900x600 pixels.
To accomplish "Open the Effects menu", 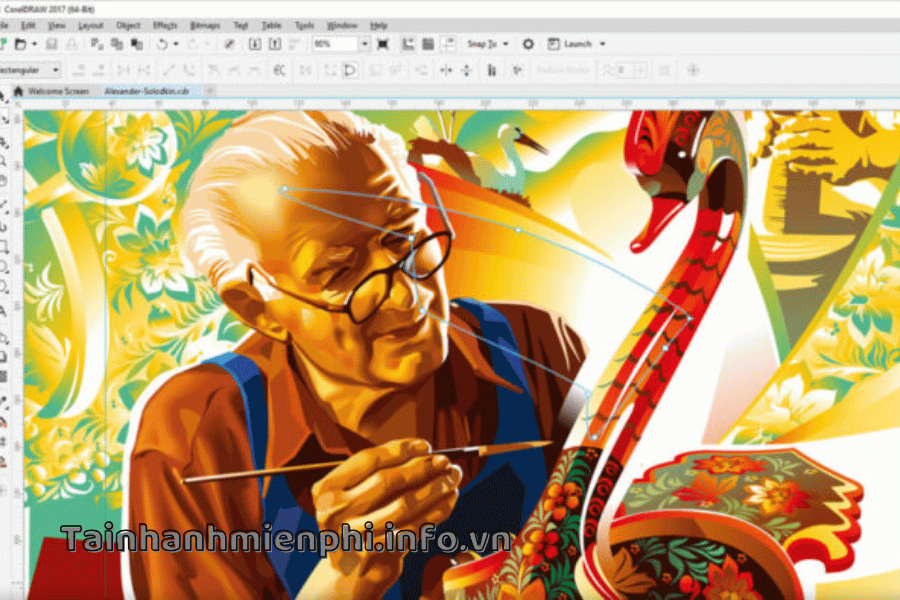I will (165, 24).
